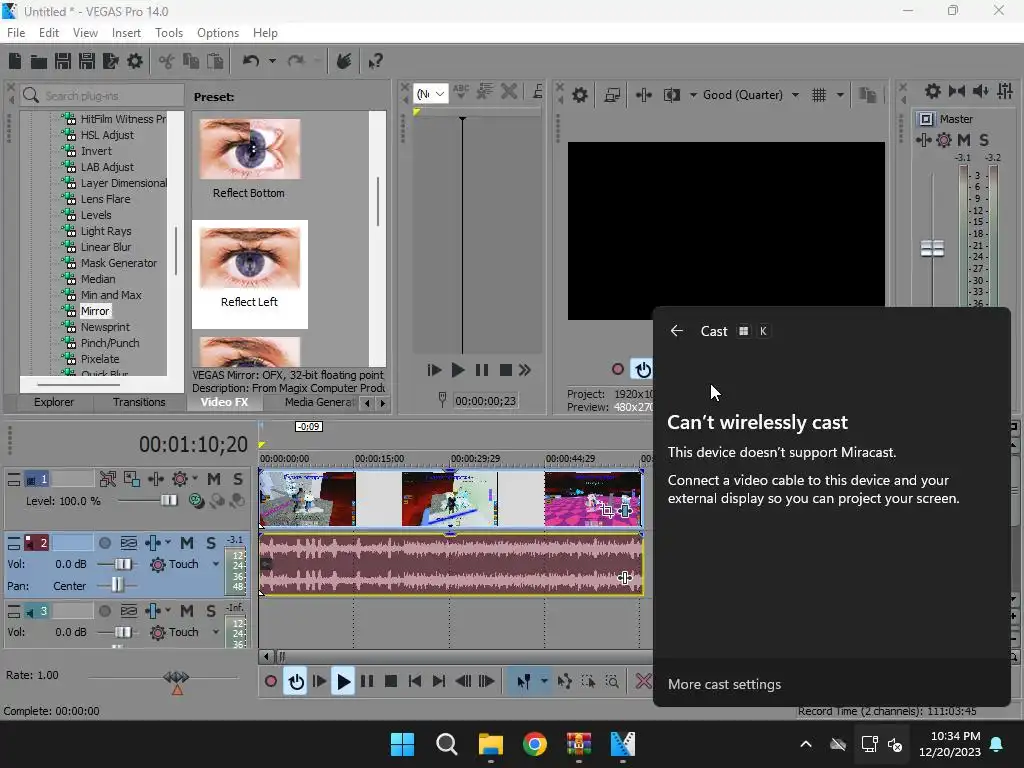Screen dimensions: 1024x768
Task: Open Master bus FX gear icon
Action: coord(944,140)
